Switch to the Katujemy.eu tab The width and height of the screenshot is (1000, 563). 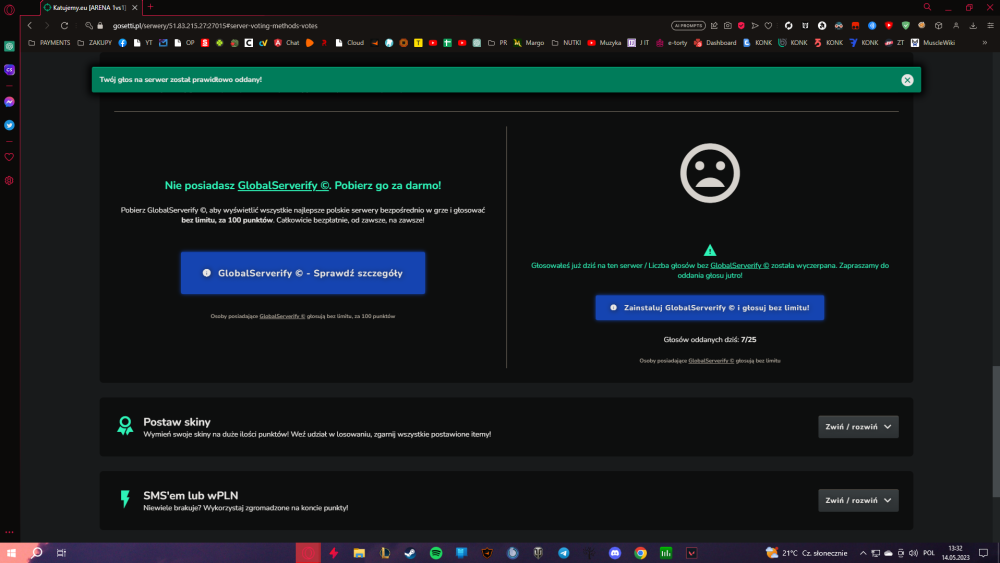(89, 8)
